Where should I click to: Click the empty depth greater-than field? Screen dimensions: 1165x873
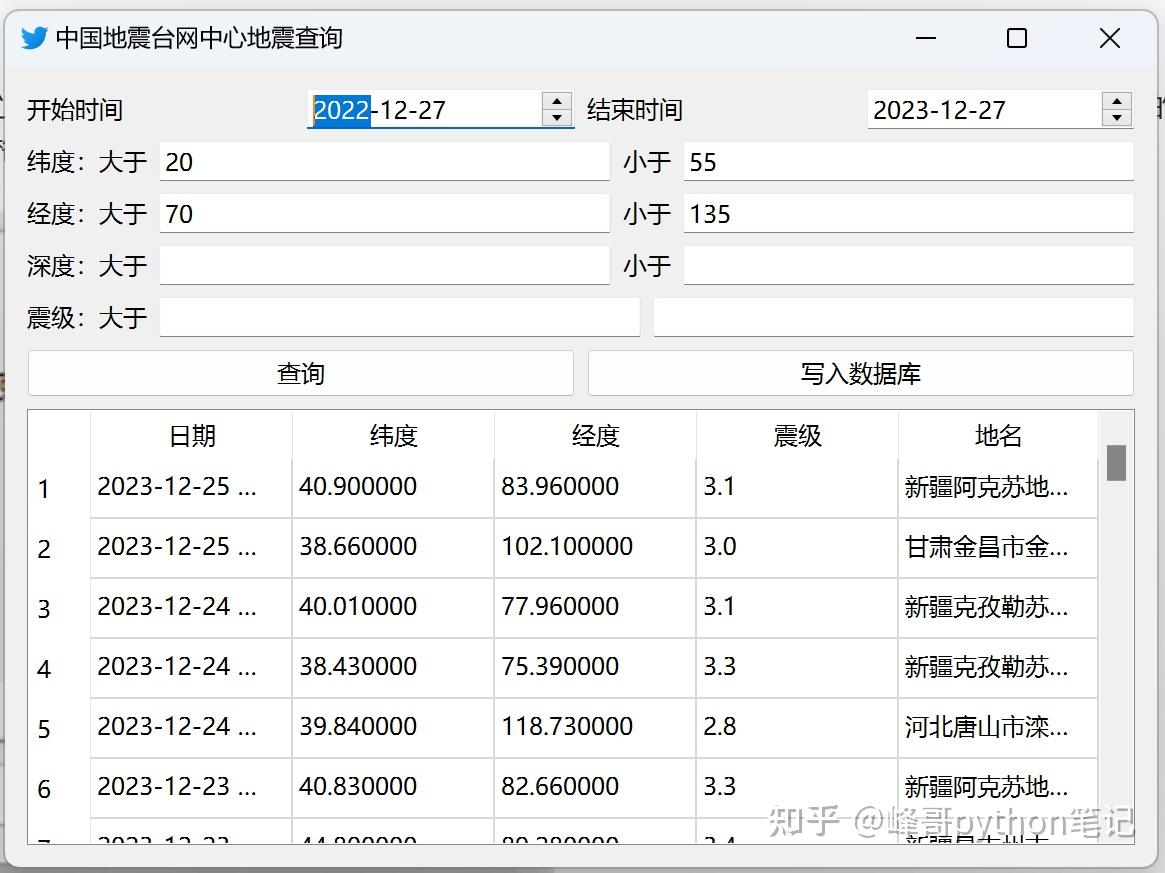pyautogui.click(x=385, y=265)
